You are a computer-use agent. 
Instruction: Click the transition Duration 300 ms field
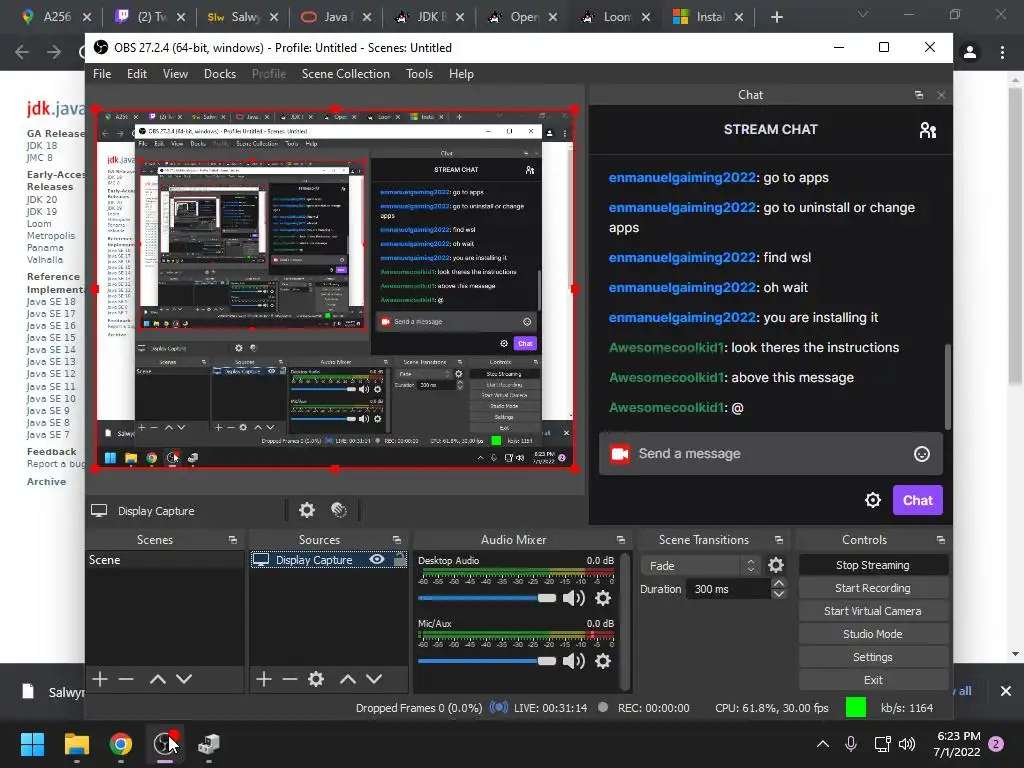point(728,589)
